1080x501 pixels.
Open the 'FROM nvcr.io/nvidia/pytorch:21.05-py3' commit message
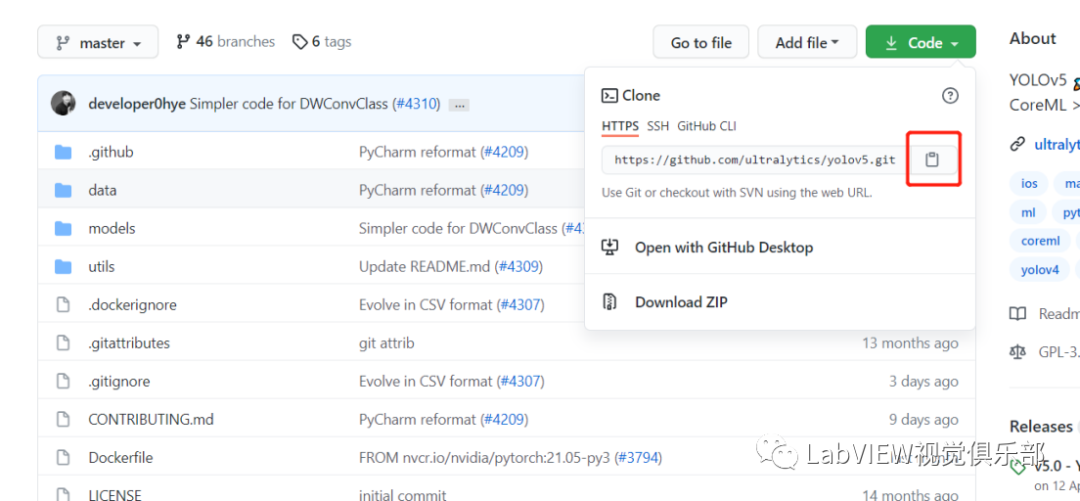(x=485, y=458)
